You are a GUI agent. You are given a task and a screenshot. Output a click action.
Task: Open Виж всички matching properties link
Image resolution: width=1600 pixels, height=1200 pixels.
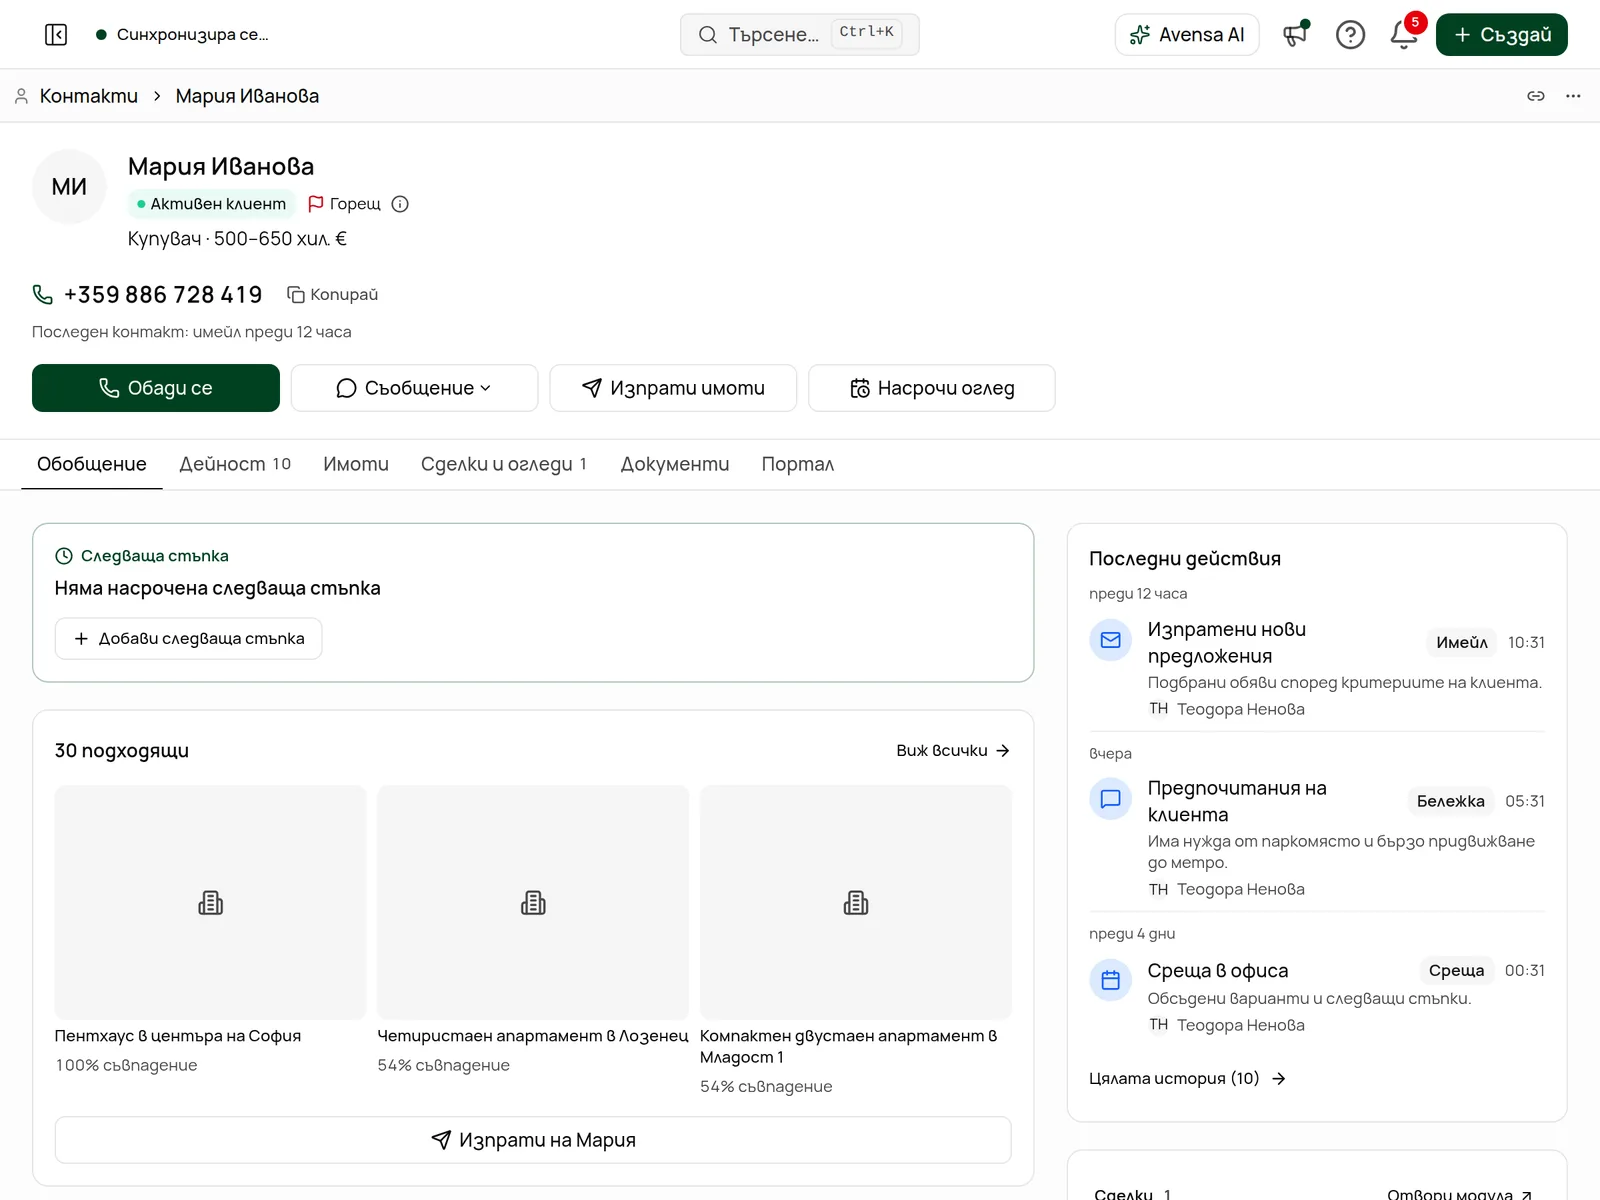tap(953, 751)
